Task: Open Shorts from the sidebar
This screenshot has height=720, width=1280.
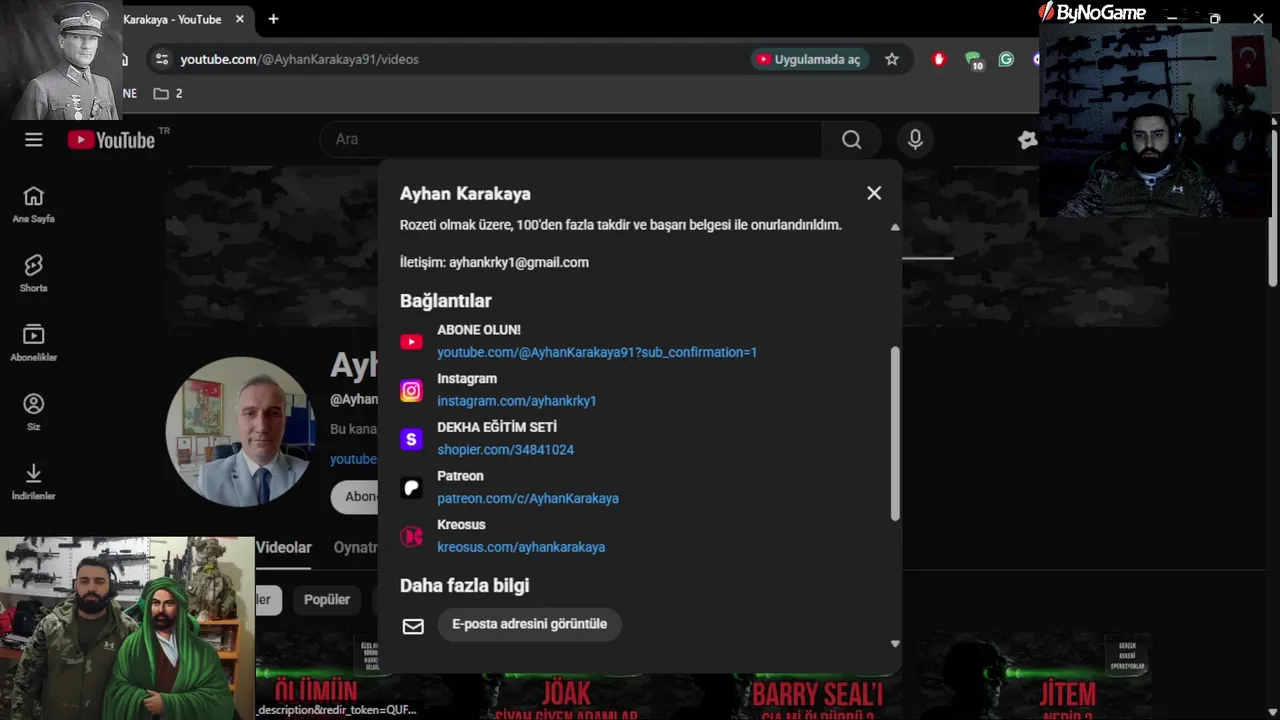Action: [34, 273]
